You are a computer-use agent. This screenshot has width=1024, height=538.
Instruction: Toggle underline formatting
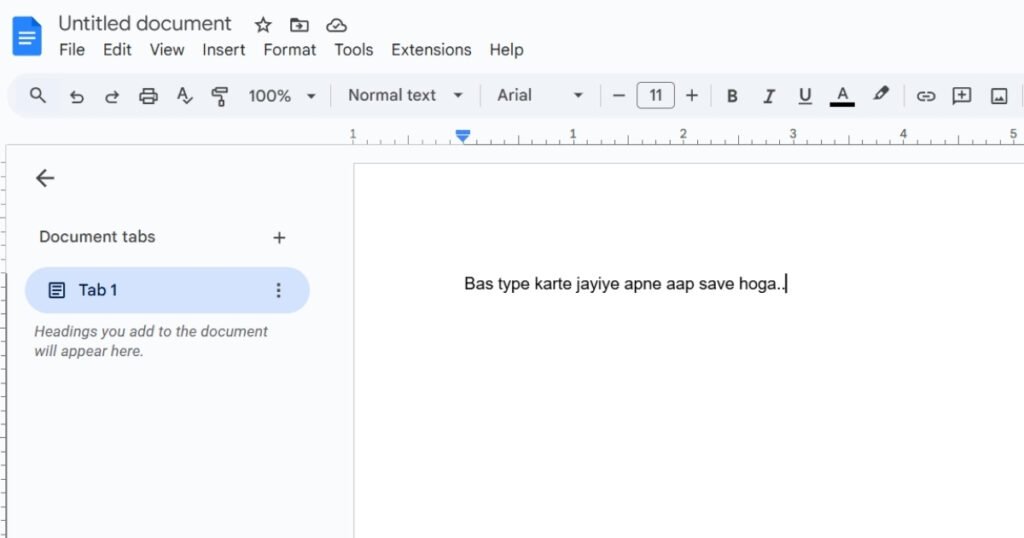point(805,96)
